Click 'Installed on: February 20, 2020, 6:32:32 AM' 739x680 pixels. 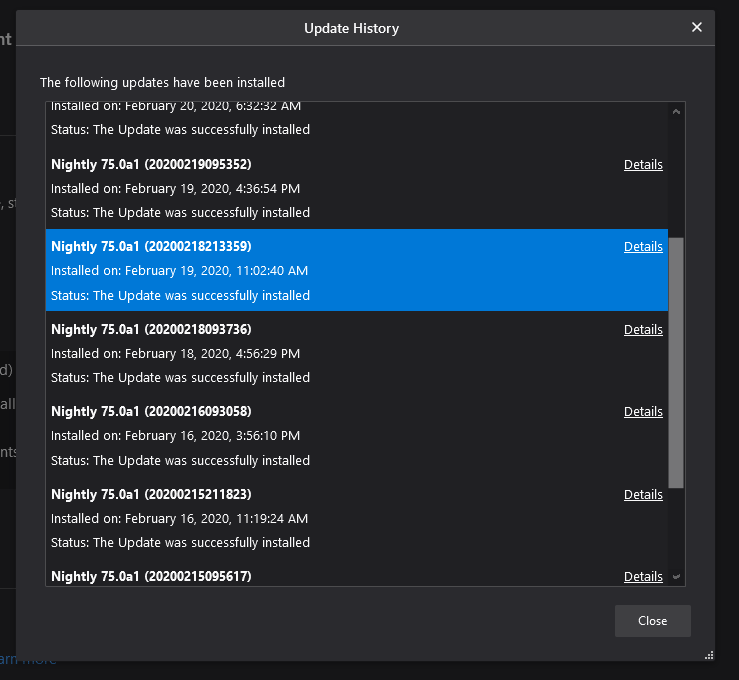176,107
